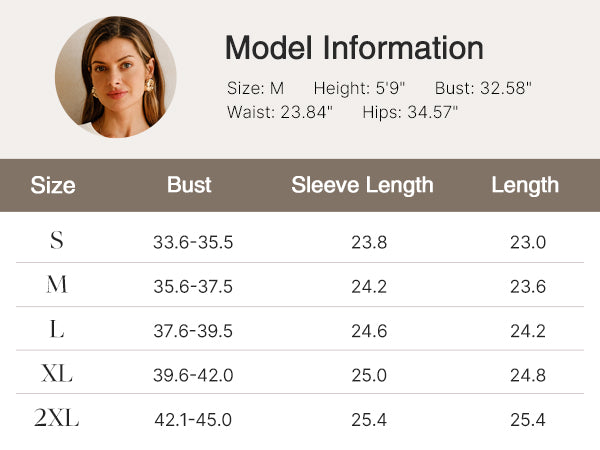The width and height of the screenshot is (600, 450).
Task: Click the Sleeve Length column header
Action: coord(362,185)
